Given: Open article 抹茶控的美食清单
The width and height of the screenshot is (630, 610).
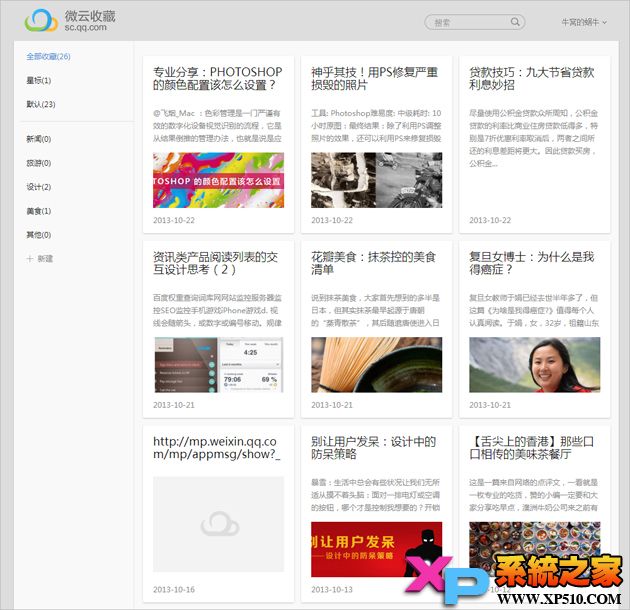Looking at the screenshot, I should 373,263.
